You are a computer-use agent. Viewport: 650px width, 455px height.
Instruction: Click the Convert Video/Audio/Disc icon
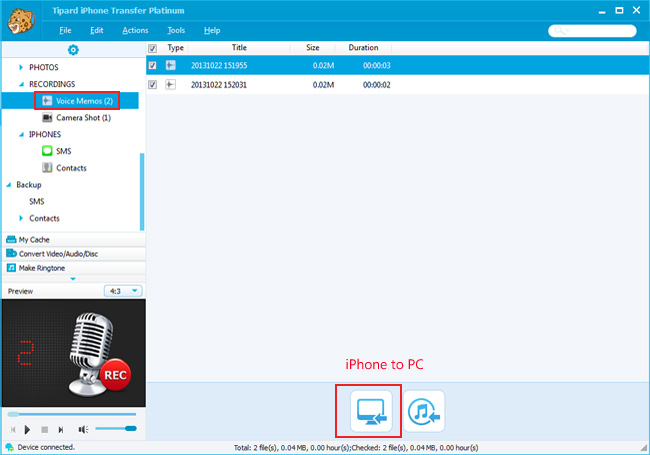click(11, 253)
